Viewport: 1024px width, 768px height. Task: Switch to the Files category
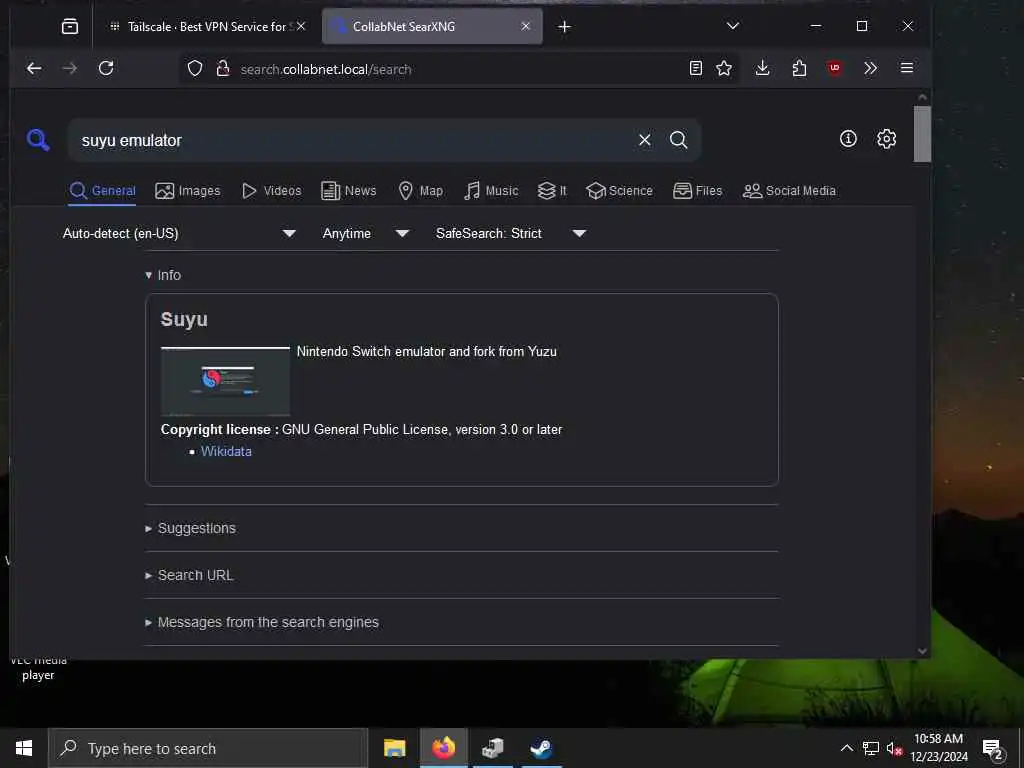697,191
